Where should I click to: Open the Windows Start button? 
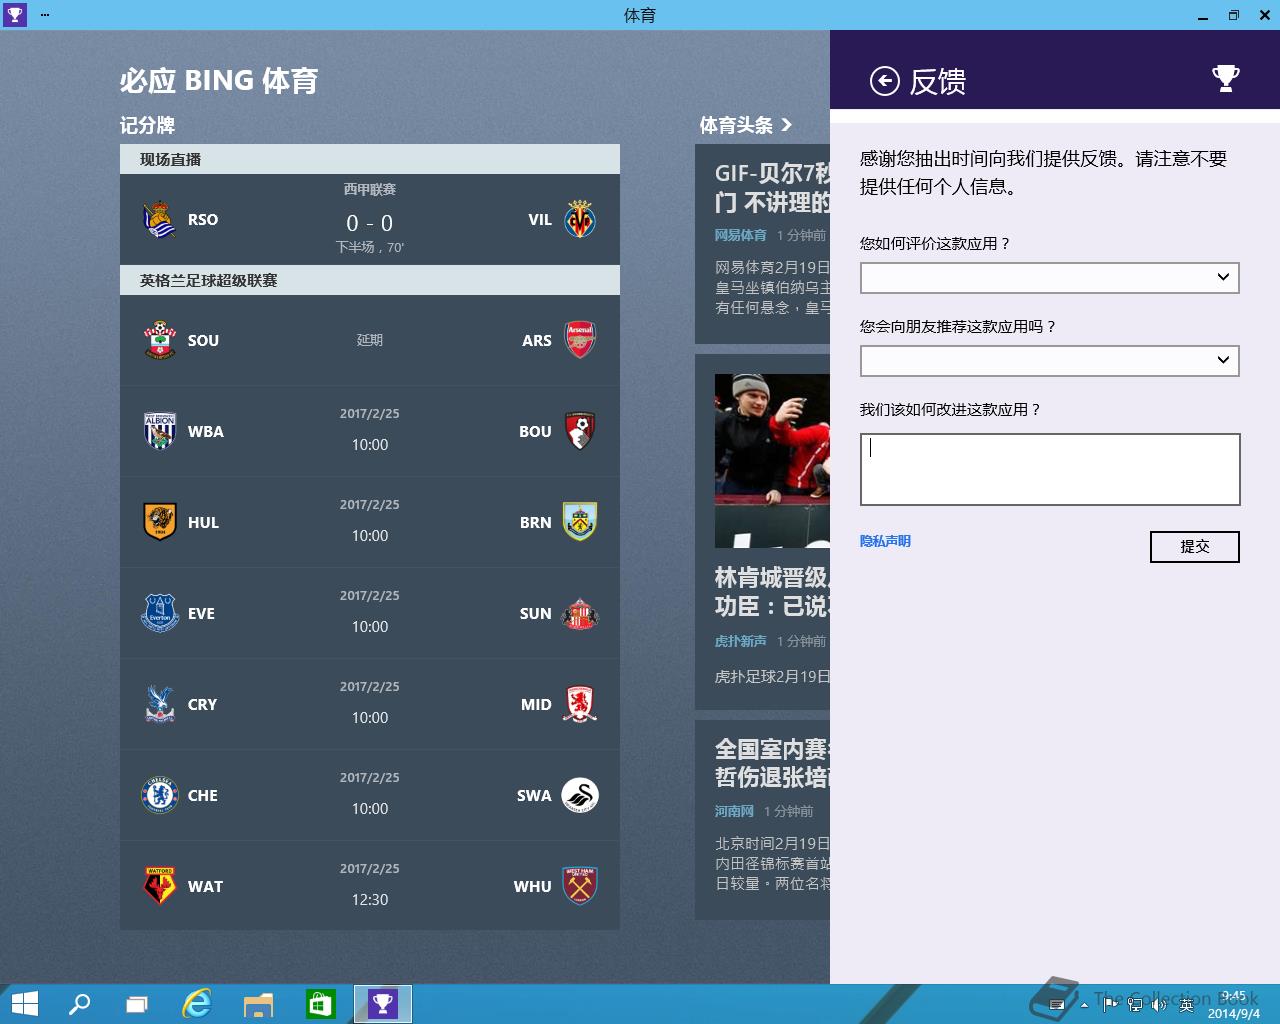click(x=24, y=1004)
